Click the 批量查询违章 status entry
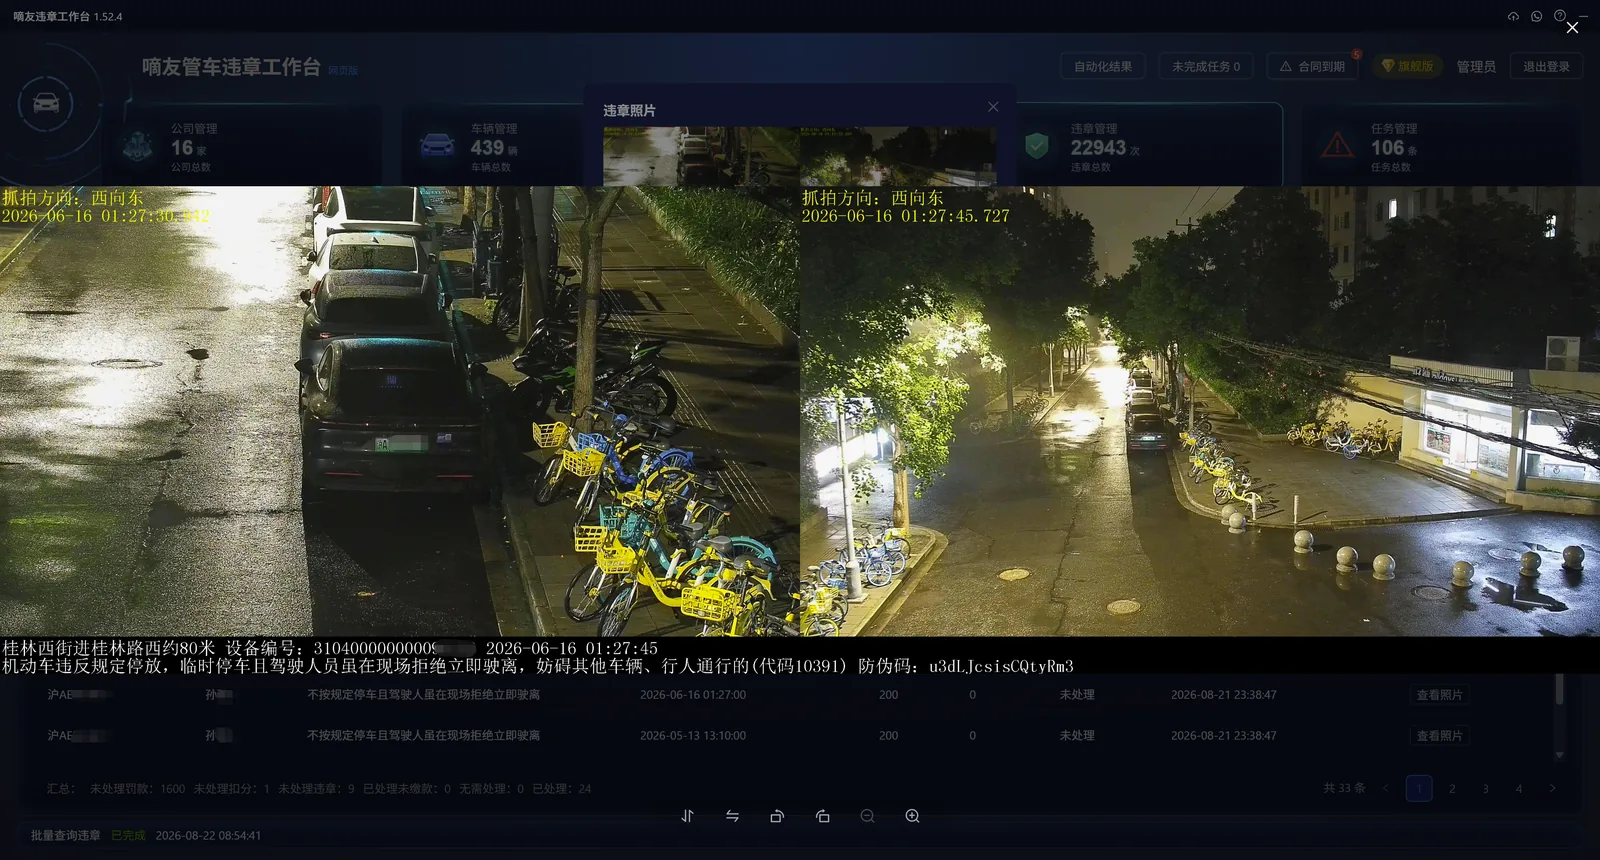Viewport: 1600px width, 860px height. point(65,835)
